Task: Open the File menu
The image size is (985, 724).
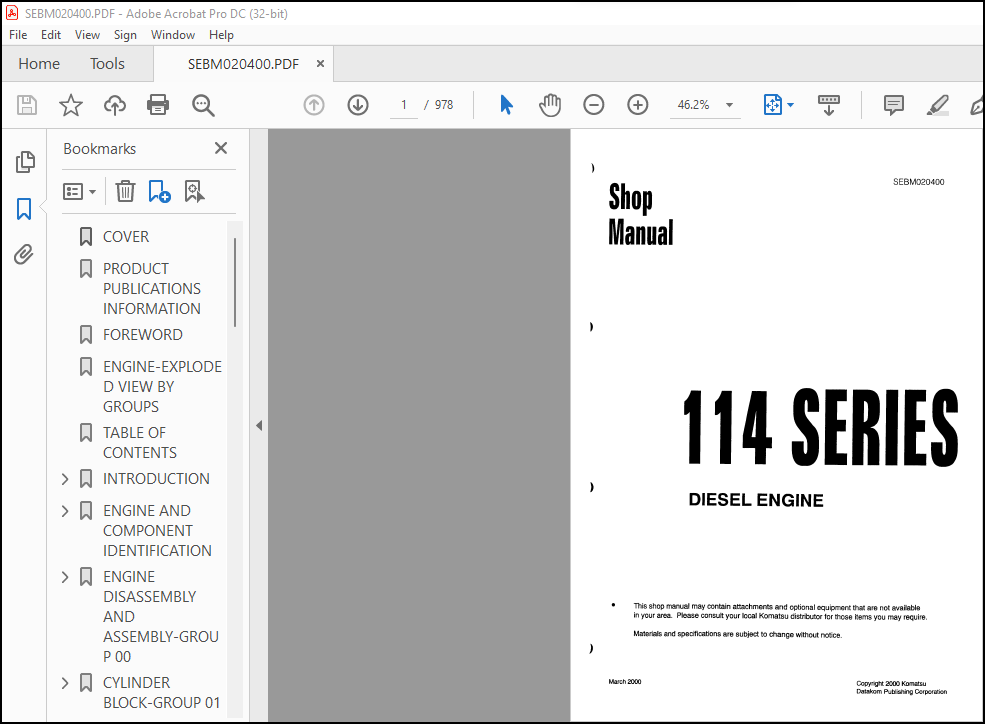Action: (18, 35)
